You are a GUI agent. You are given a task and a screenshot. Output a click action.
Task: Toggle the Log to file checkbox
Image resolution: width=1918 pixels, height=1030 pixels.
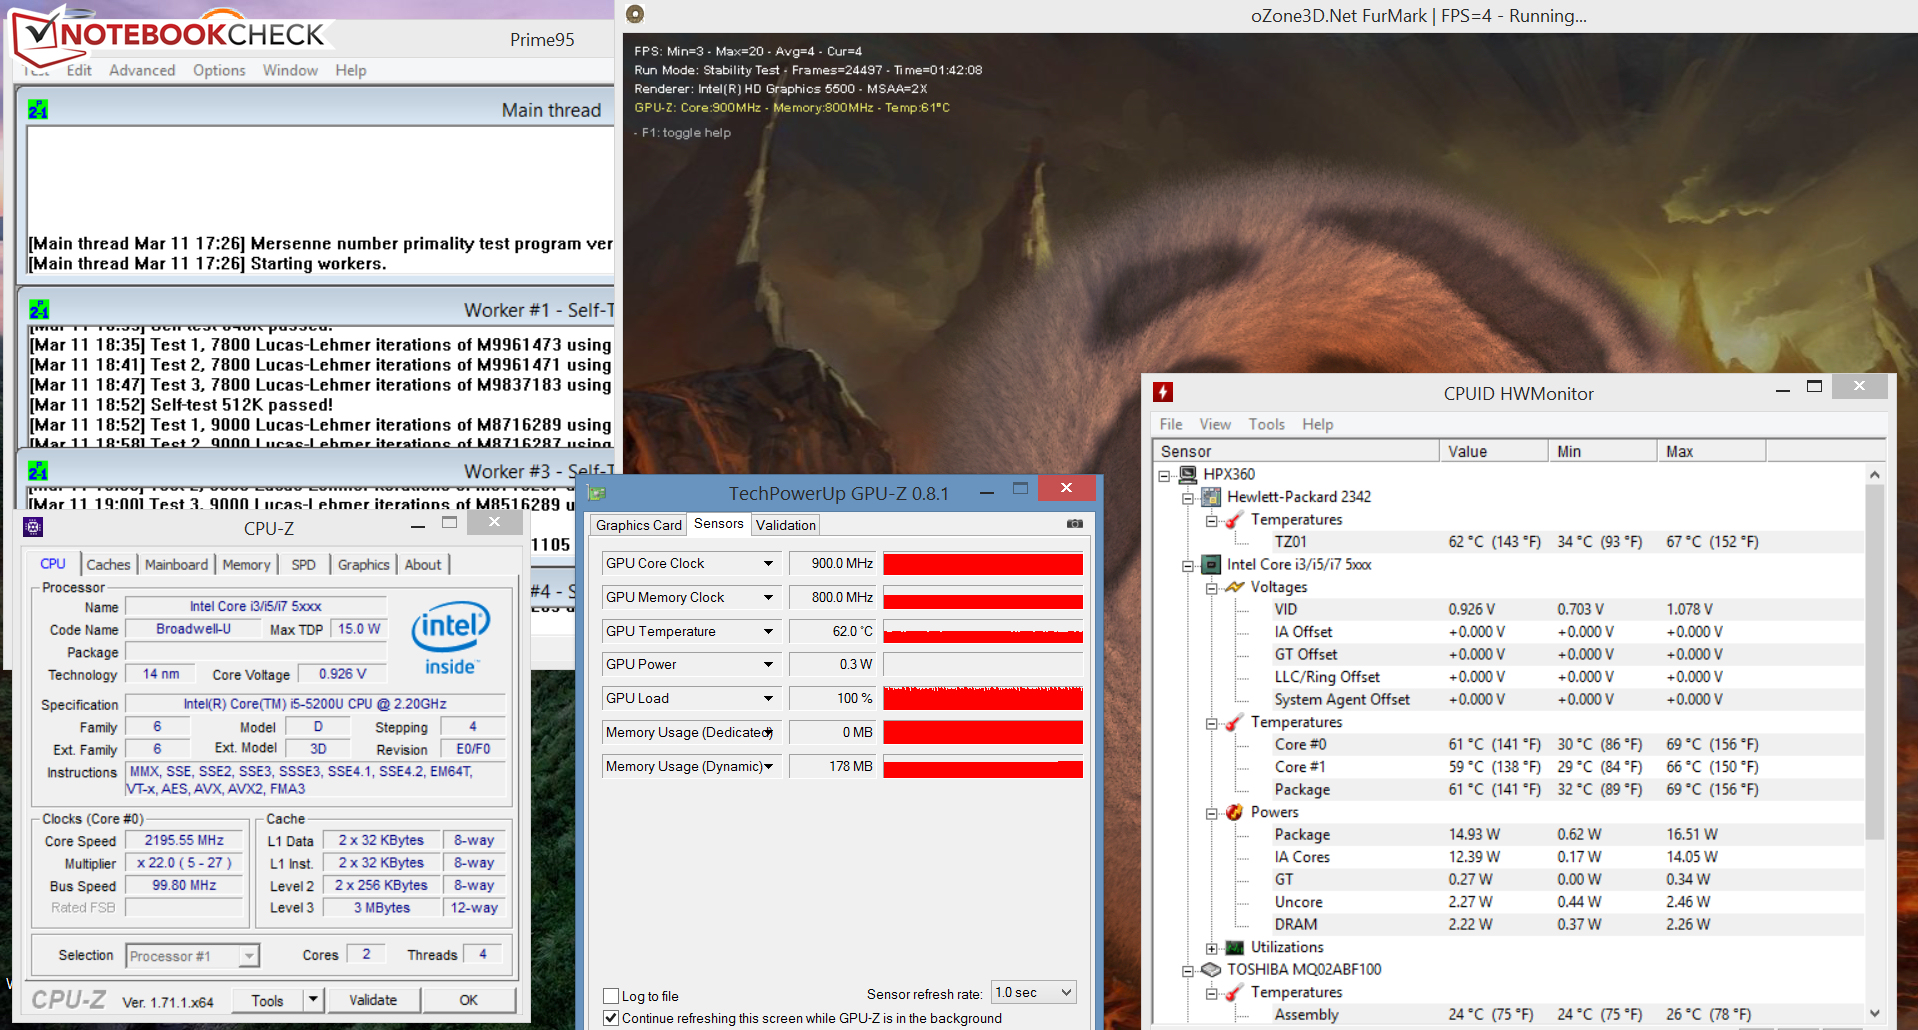[x=611, y=996]
